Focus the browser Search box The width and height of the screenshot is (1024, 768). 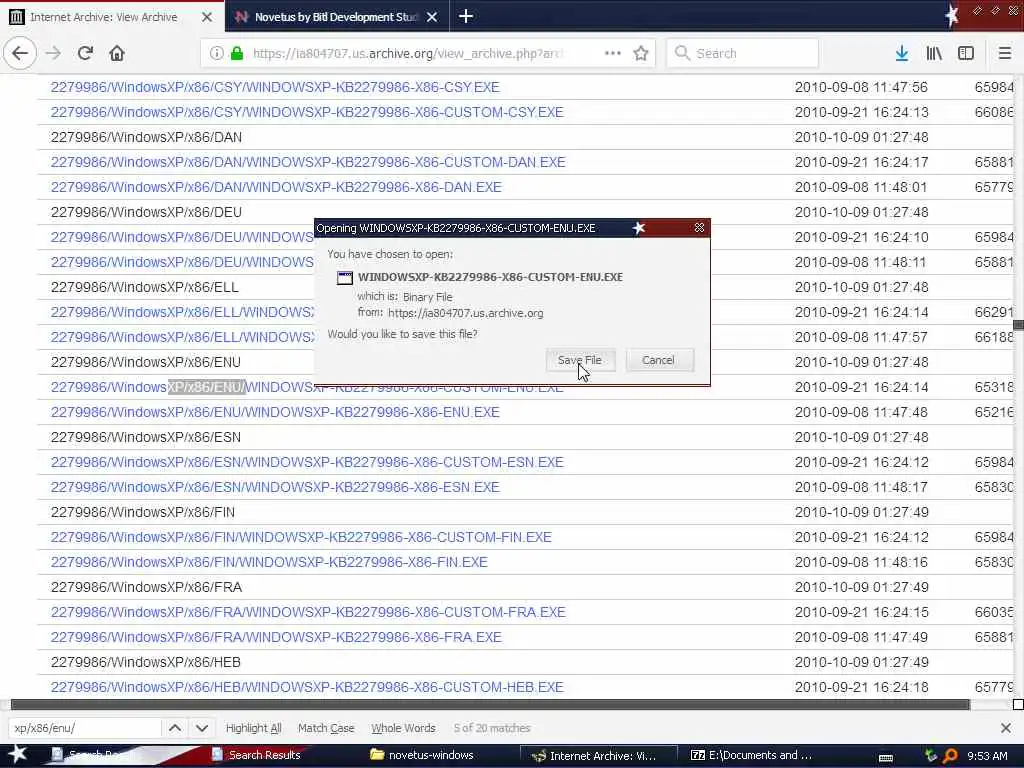(x=742, y=54)
